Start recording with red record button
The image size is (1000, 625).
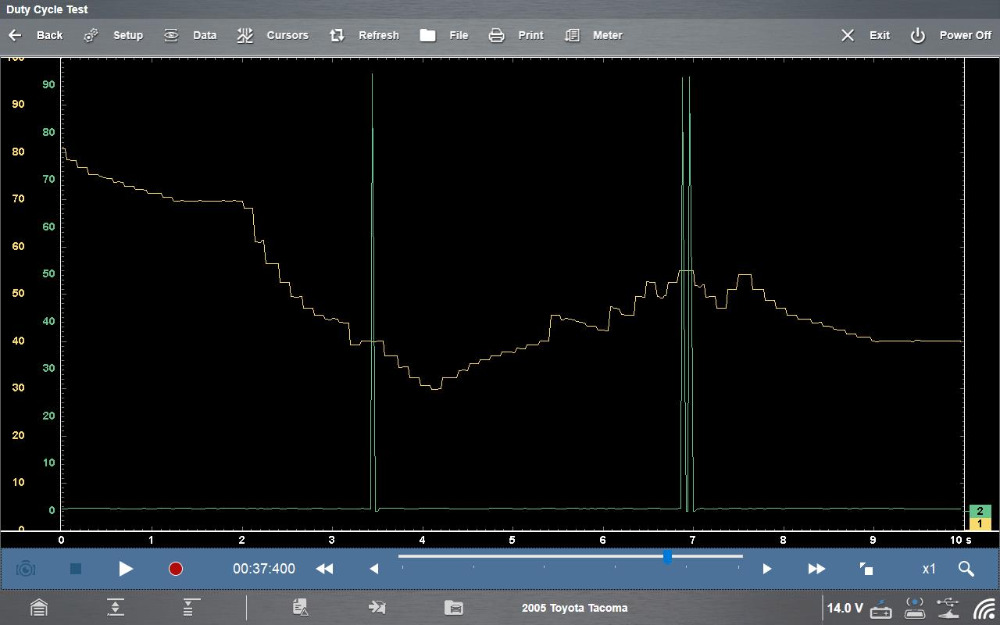[x=176, y=569]
